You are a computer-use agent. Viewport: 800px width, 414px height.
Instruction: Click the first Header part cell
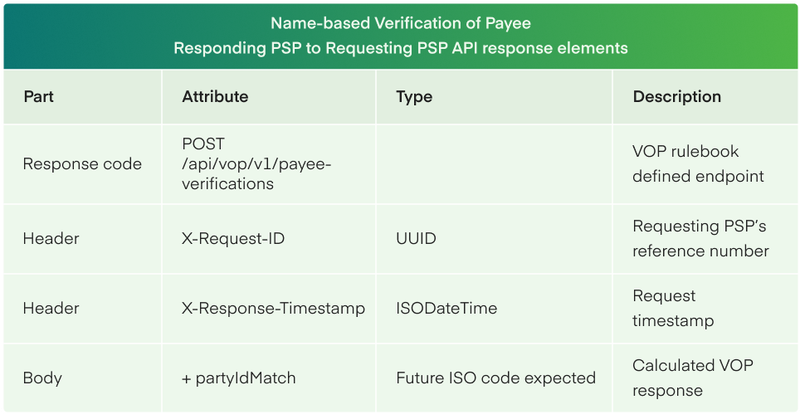coord(83,239)
